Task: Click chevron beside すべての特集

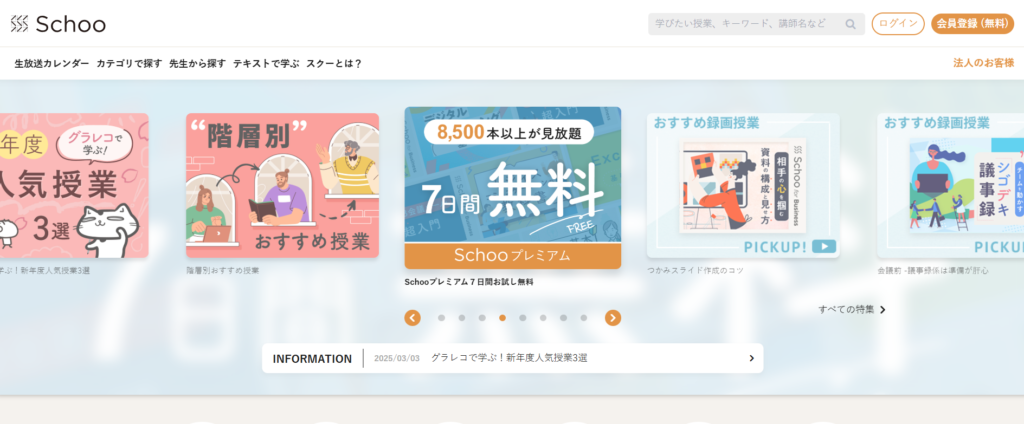Action: pos(882,310)
